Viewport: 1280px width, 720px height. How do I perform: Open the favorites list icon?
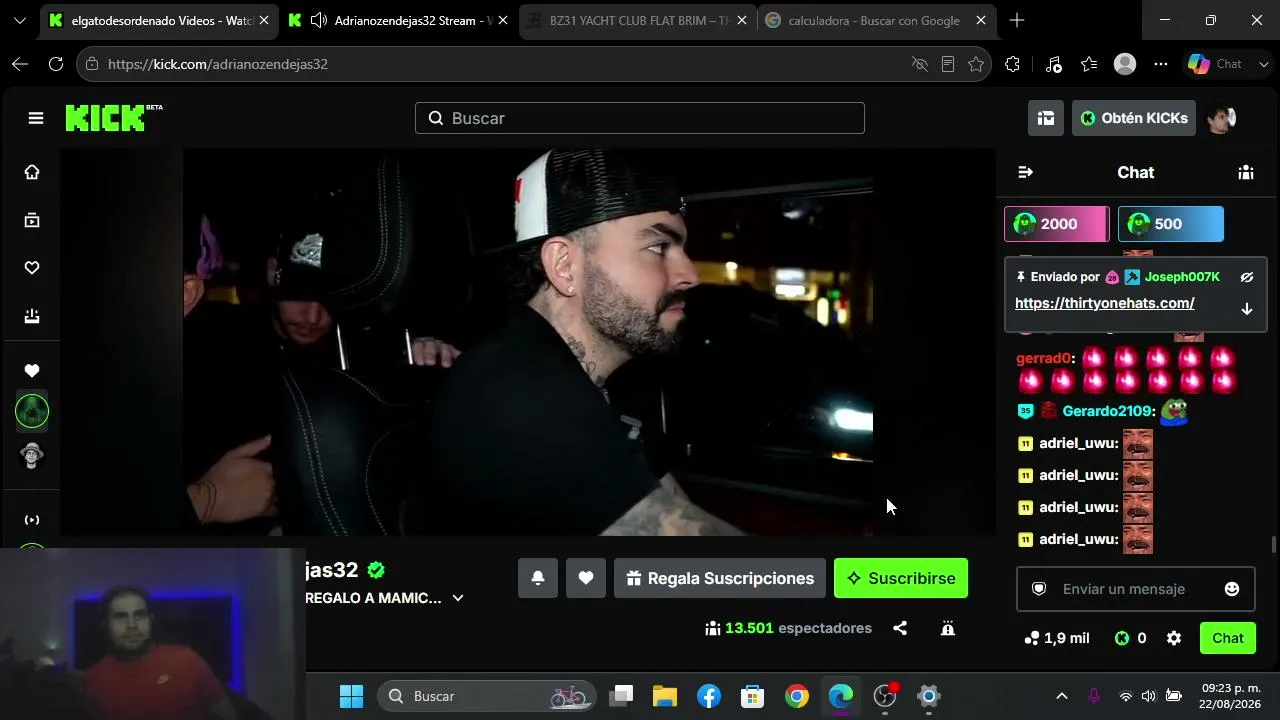point(1089,64)
